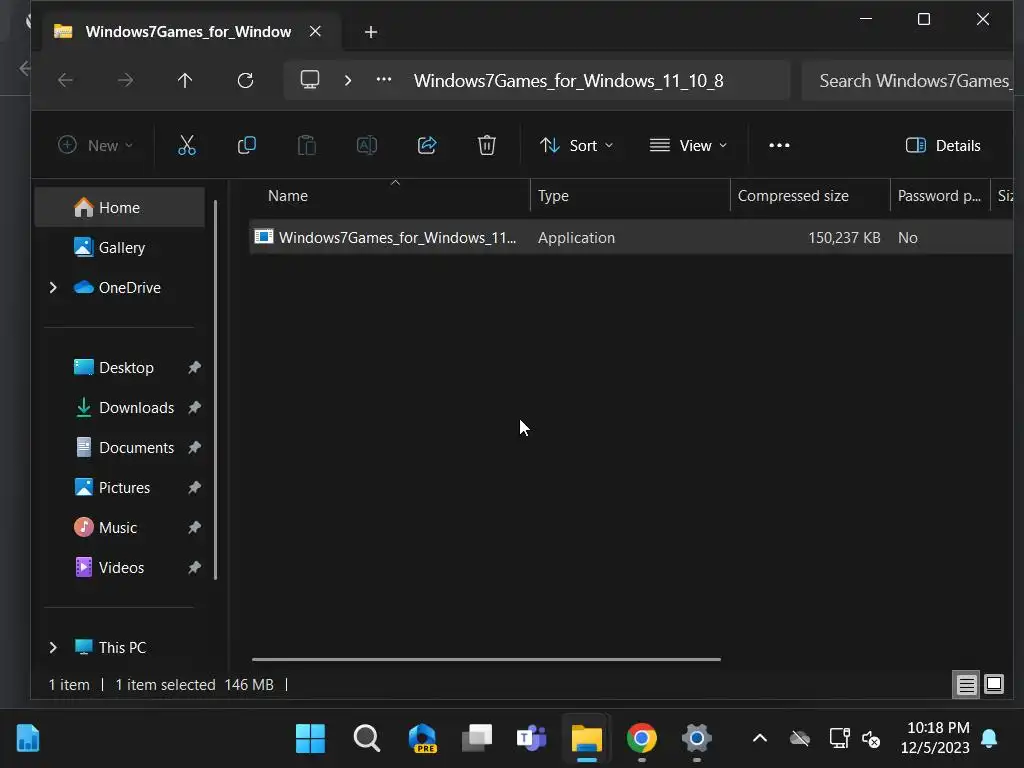Select OneDrive in the navigation pane
The width and height of the screenshot is (1024, 768).
coord(129,287)
